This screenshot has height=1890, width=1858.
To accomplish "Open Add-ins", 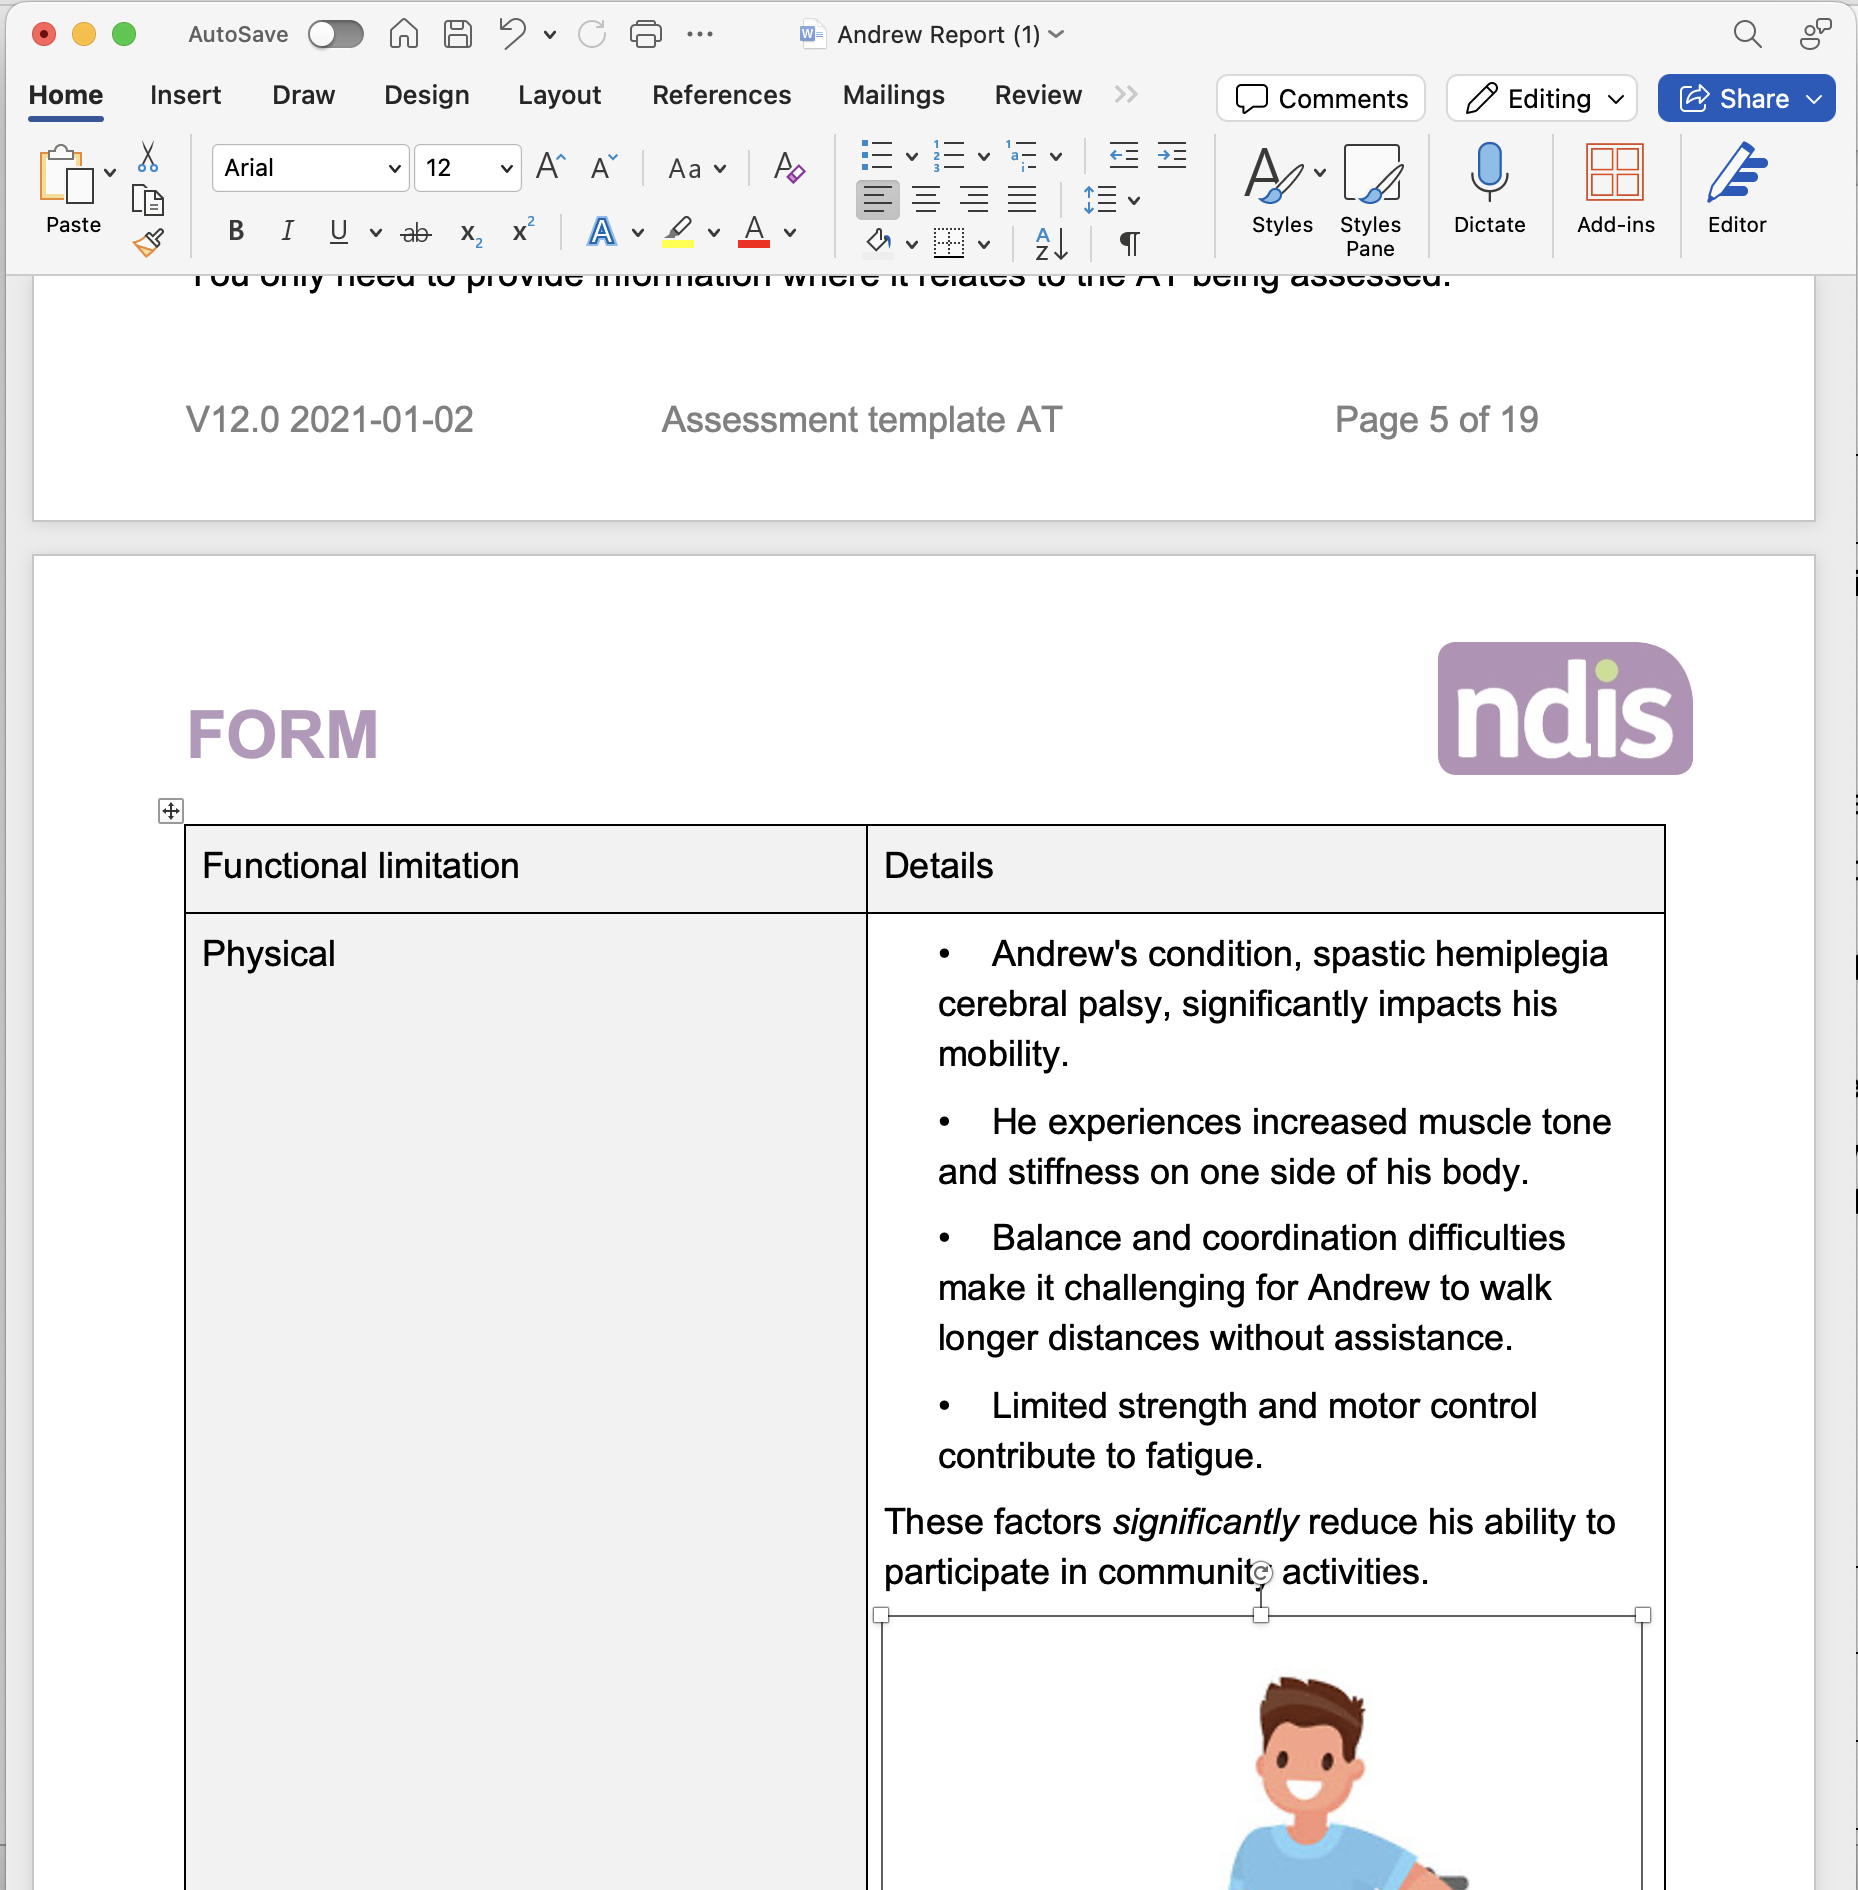I will pos(1615,188).
